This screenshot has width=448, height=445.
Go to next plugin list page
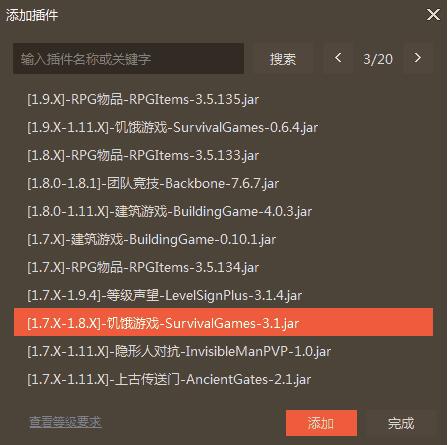[x=417, y=58]
